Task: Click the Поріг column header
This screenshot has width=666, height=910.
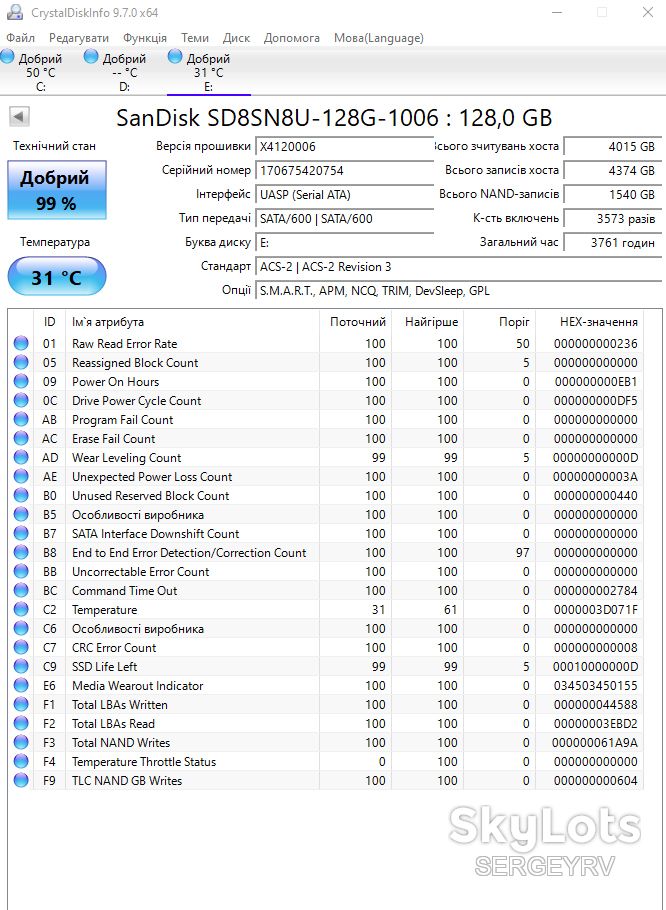Action: click(x=500, y=322)
